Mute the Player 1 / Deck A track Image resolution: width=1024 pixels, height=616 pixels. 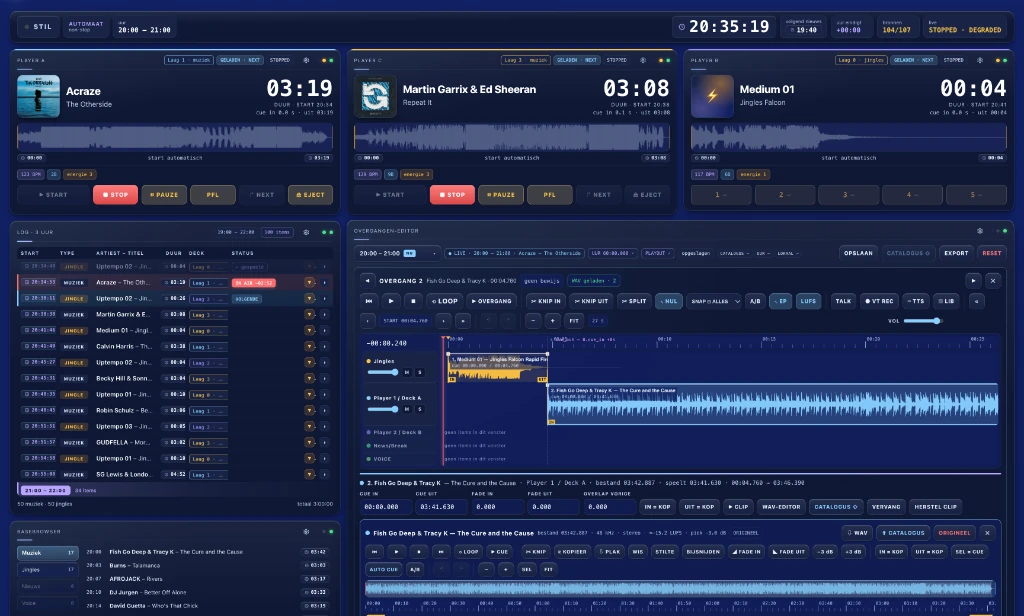(407, 409)
